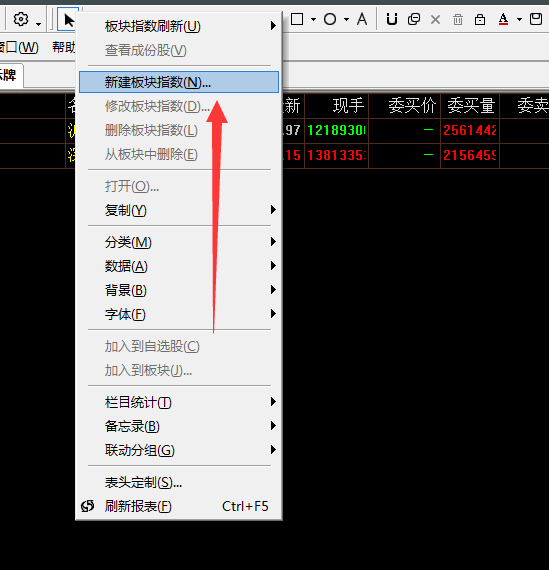The image size is (549, 570).
Task: Open the 备忘录(B) submenu
Action: [179, 426]
